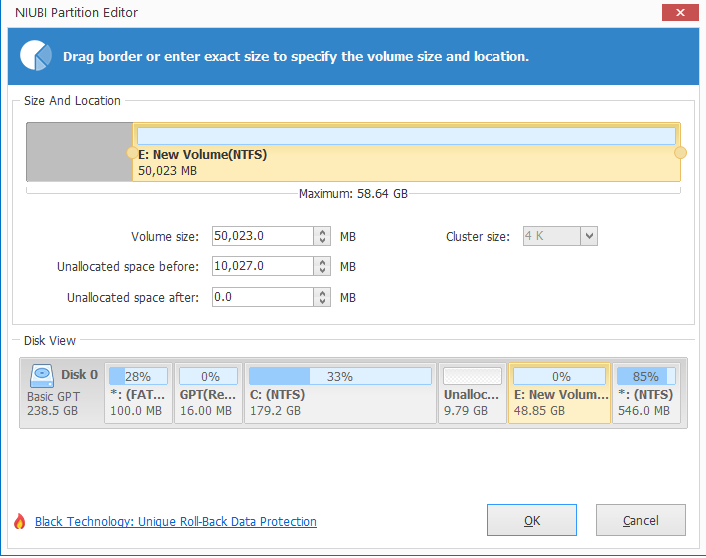Click left border handle of E: volume
Viewport: 706px width, 558px height.
click(131, 153)
